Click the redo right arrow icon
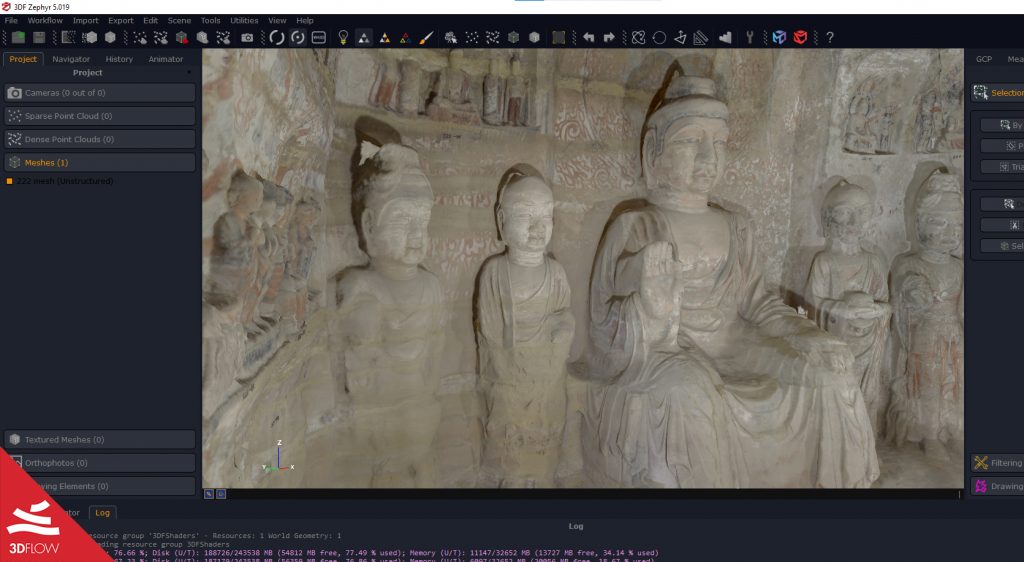 609,37
